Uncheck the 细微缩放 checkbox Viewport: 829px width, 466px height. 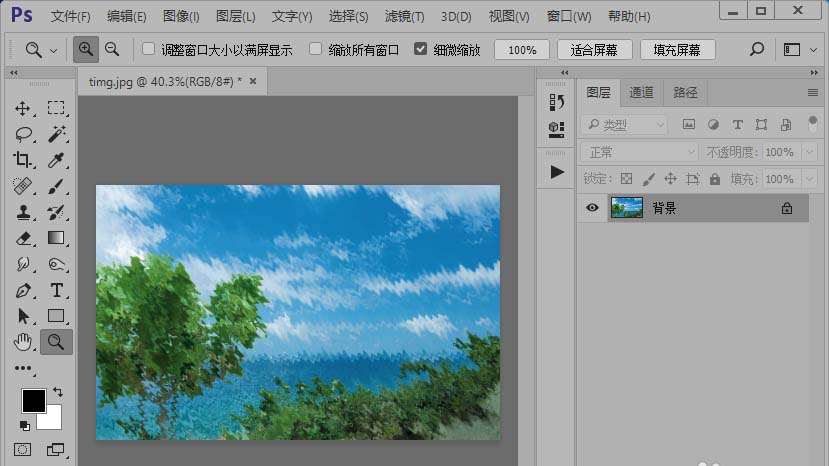click(420, 49)
